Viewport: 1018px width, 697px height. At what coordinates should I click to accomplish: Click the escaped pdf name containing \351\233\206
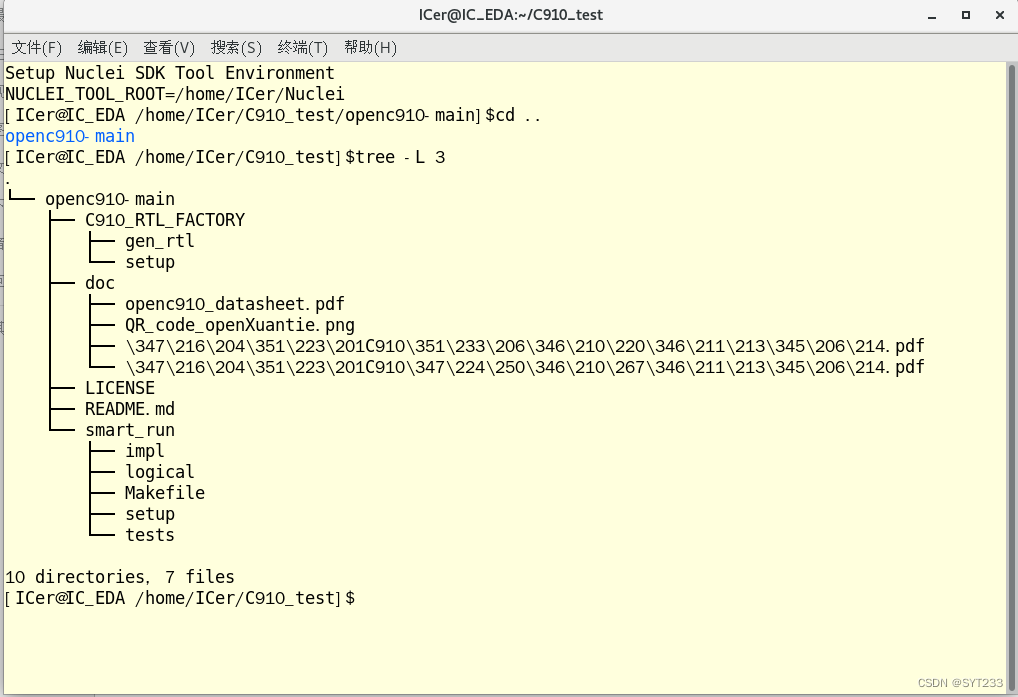point(525,346)
